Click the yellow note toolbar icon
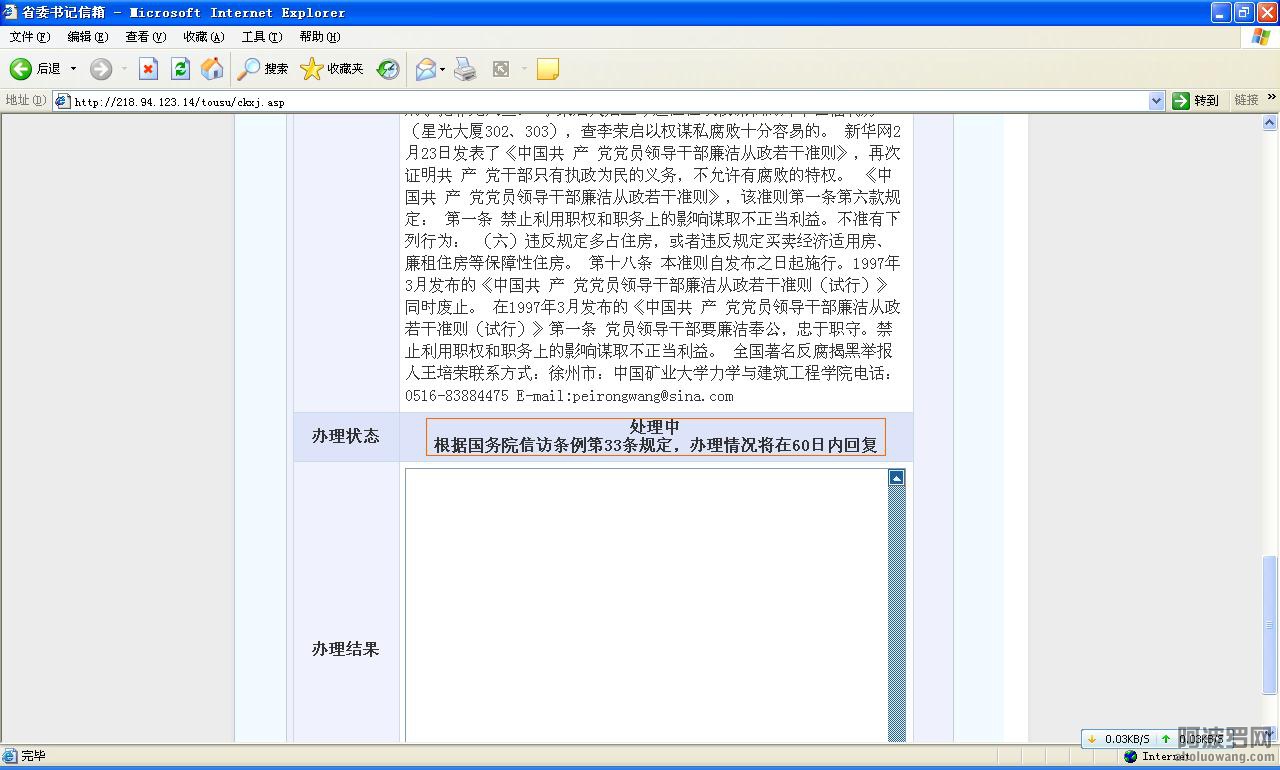The width and height of the screenshot is (1280, 770). click(547, 69)
